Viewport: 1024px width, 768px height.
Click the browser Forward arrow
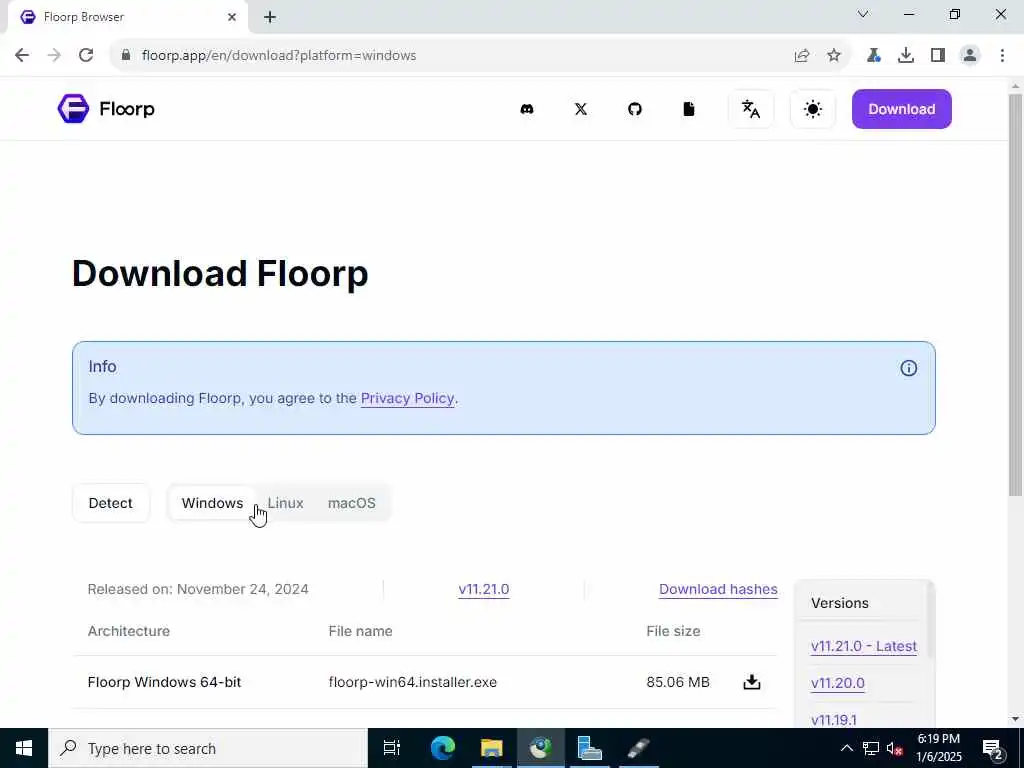[54, 55]
